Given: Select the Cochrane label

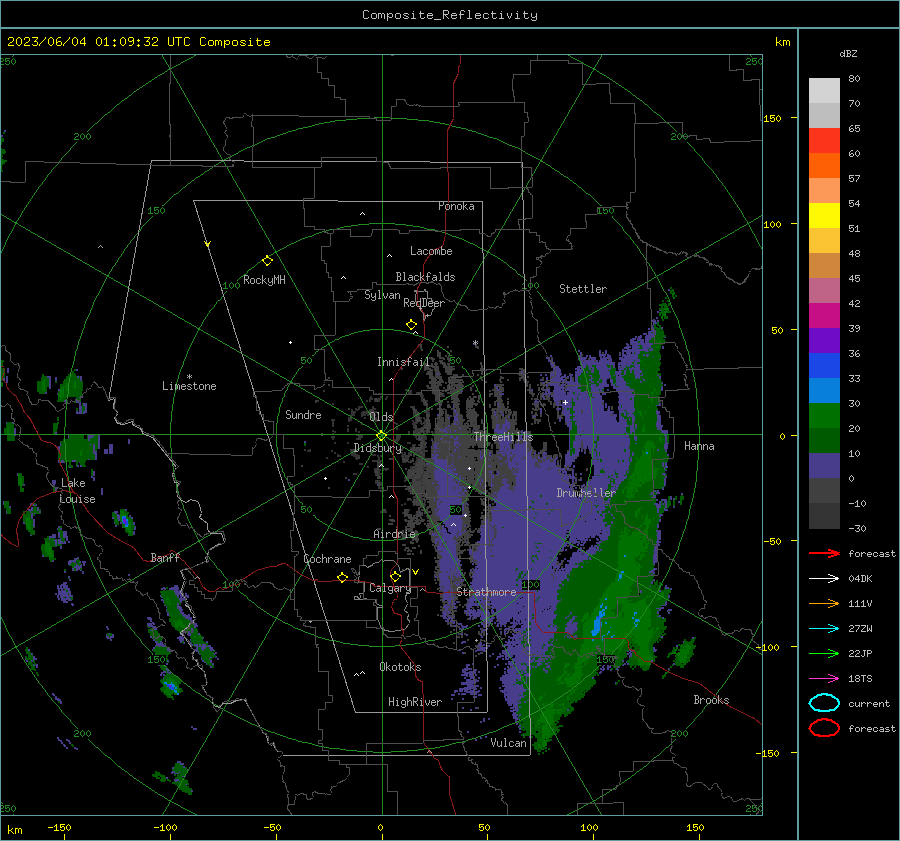Looking at the screenshot, I should [327, 559].
